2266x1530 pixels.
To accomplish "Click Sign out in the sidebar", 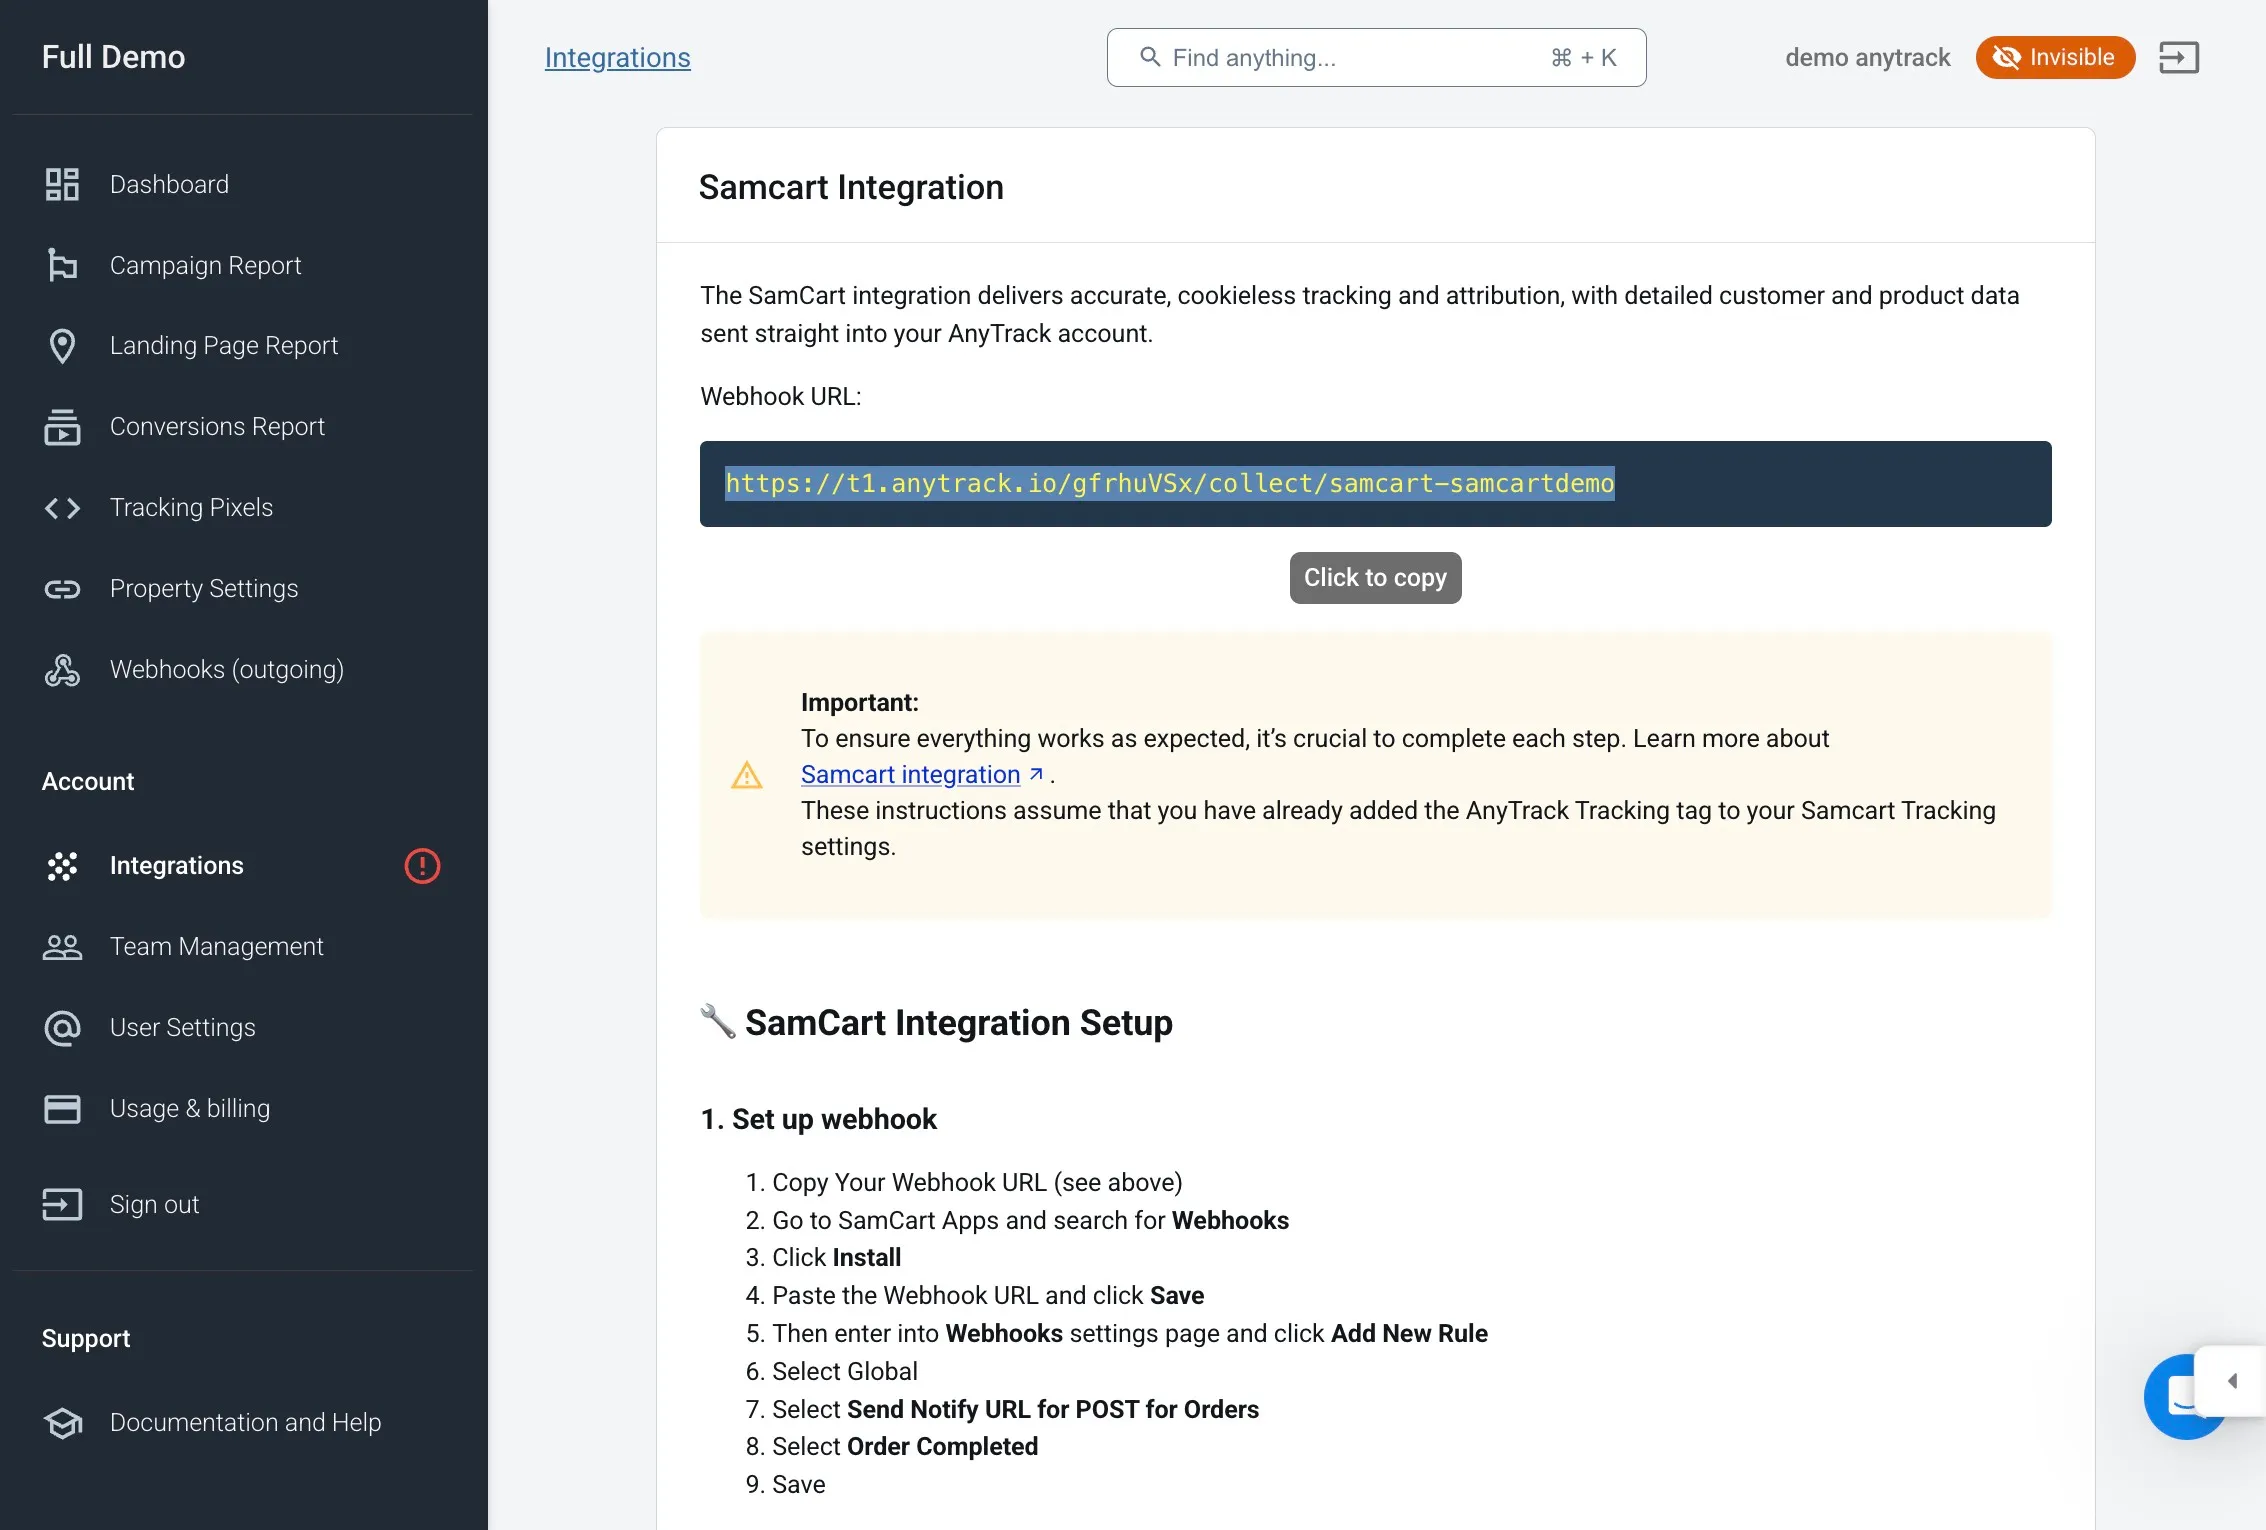I will [154, 1204].
